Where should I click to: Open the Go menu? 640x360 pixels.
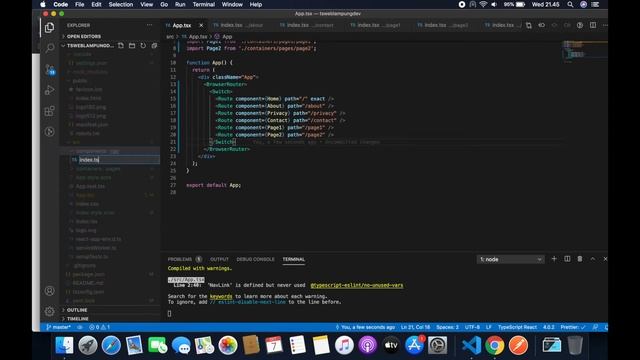pos(164,4)
